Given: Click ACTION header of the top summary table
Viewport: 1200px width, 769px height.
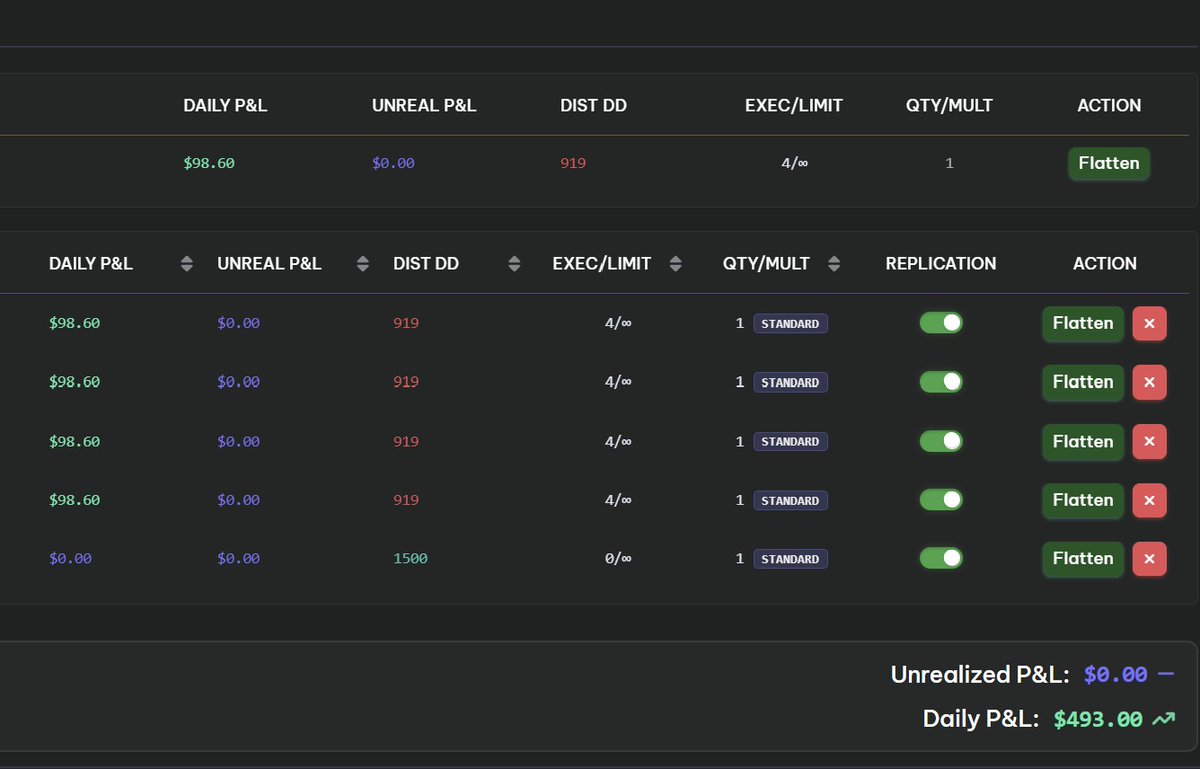Looking at the screenshot, I should tap(1109, 105).
